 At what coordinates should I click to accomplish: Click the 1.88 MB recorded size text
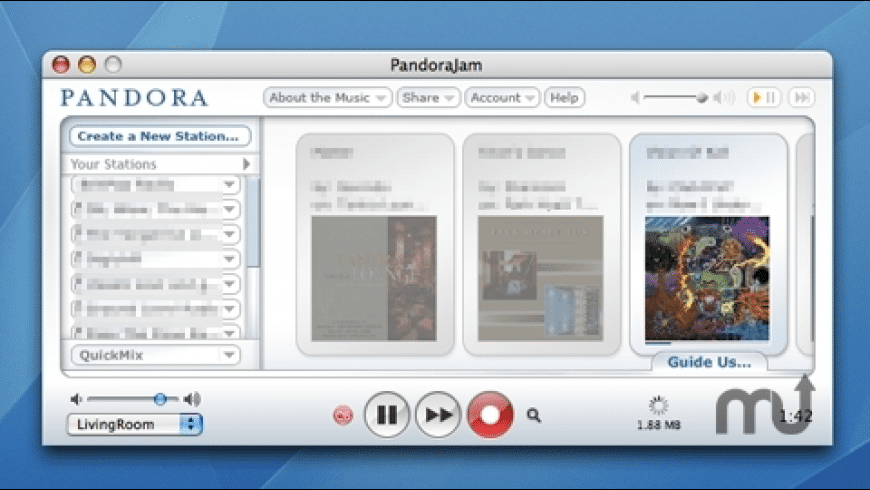coord(659,425)
